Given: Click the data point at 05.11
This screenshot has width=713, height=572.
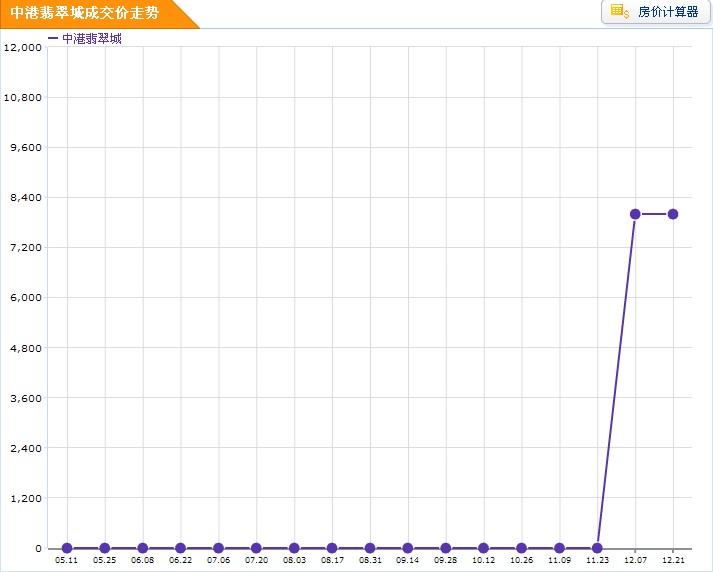Looking at the screenshot, I should point(67,548).
